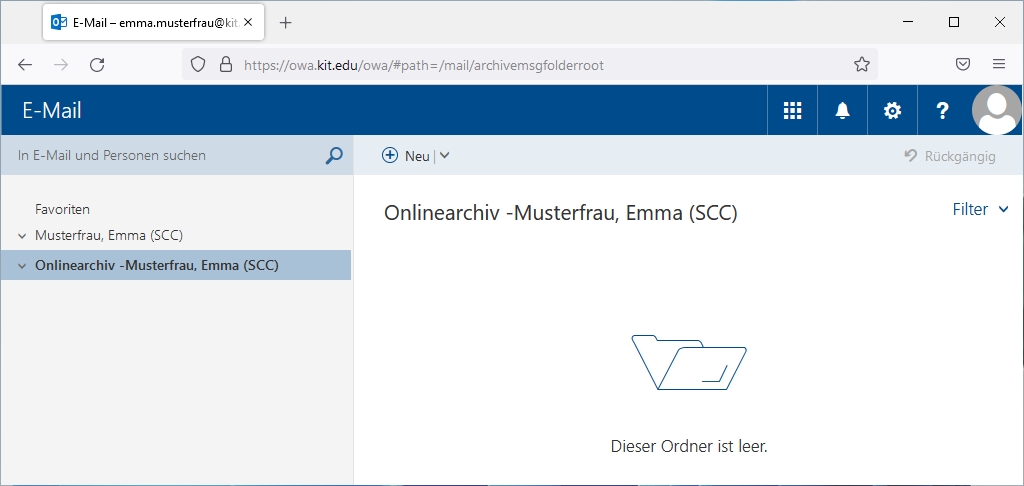Open the app launcher grid icon
The image size is (1024, 486).
point(792,111)
